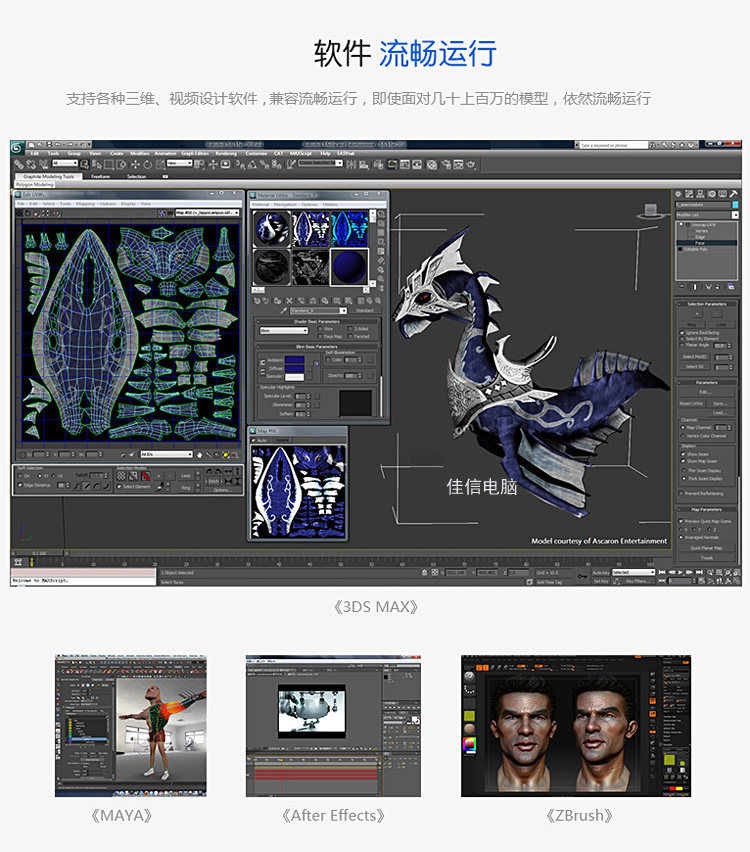Select the Thin Seam Display radio button
750x852 pixels.
(x=683, y=471)
